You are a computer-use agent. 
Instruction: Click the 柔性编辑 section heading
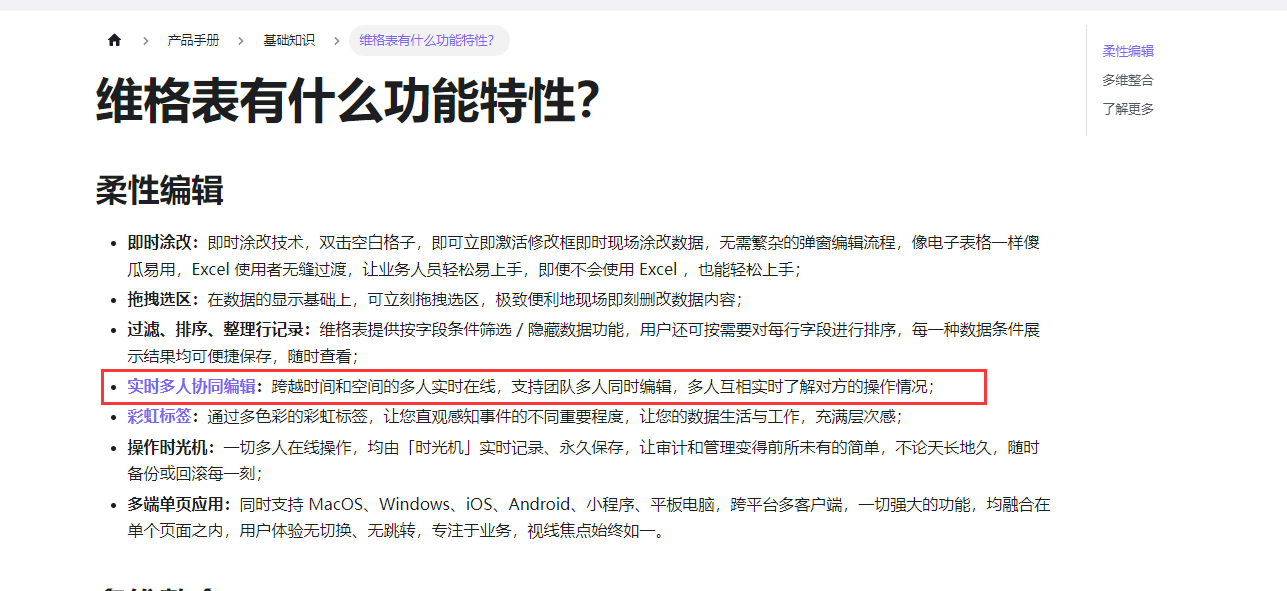[x=159, y=190]
